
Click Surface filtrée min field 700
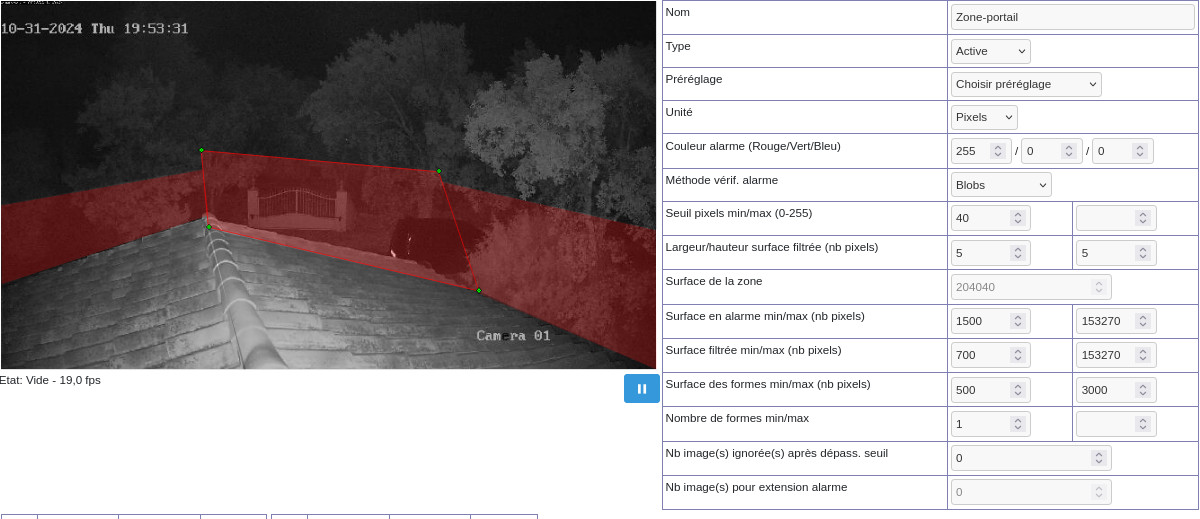click(991, 355)
